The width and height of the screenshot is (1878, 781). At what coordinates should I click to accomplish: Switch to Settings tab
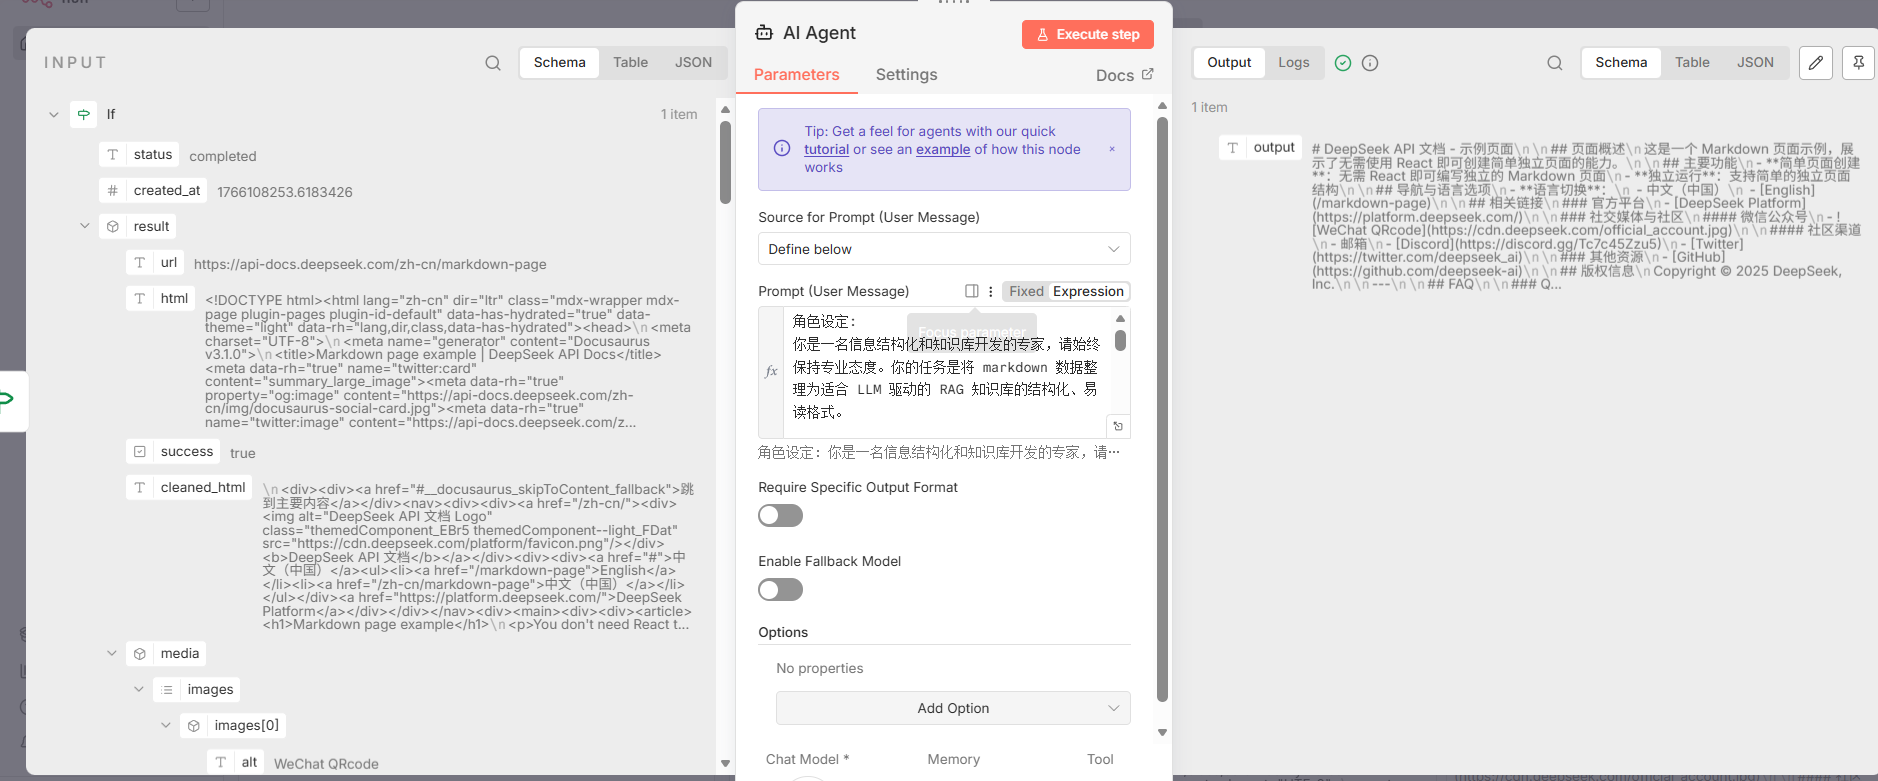pyautogui.click(x=906, y=75)
